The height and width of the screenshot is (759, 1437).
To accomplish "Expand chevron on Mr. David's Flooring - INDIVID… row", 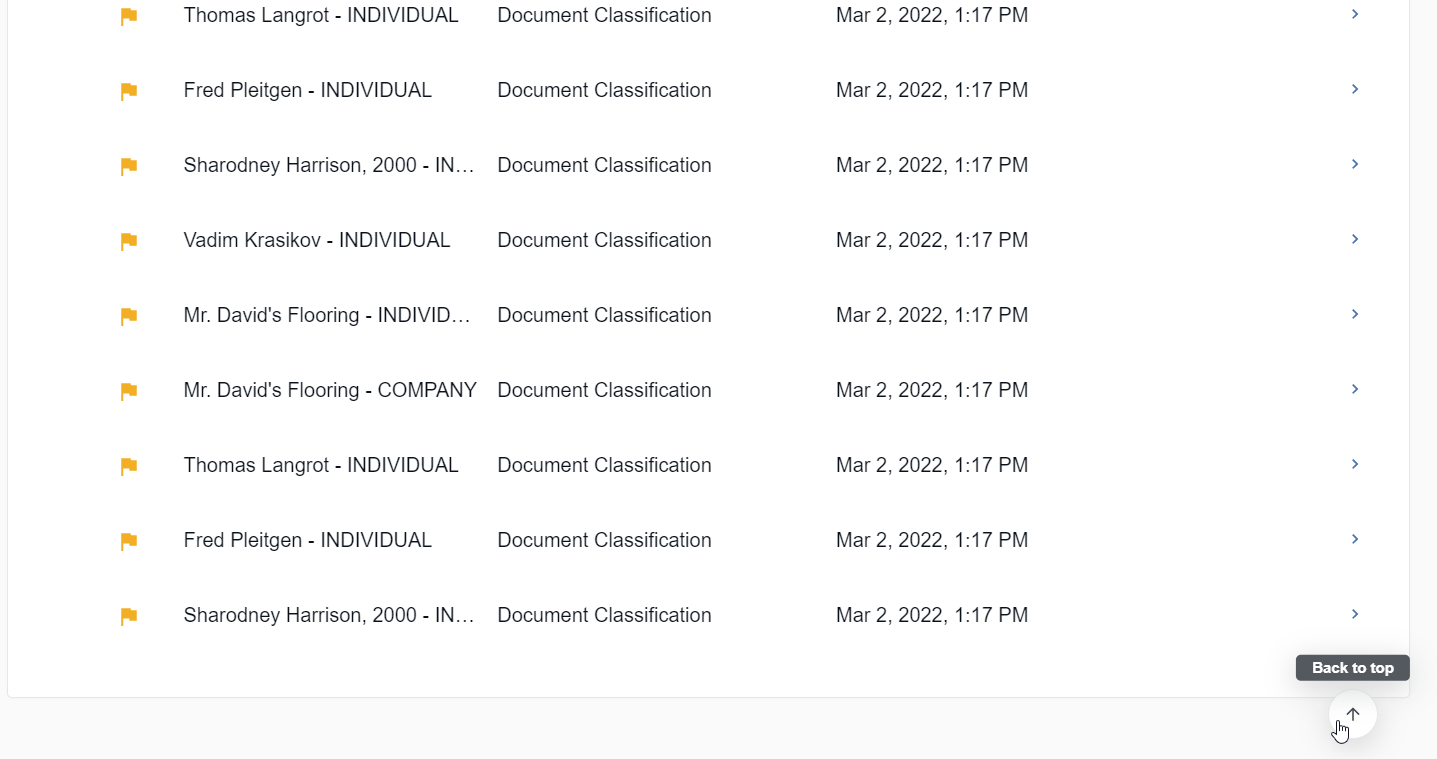I will point(1355,314).
